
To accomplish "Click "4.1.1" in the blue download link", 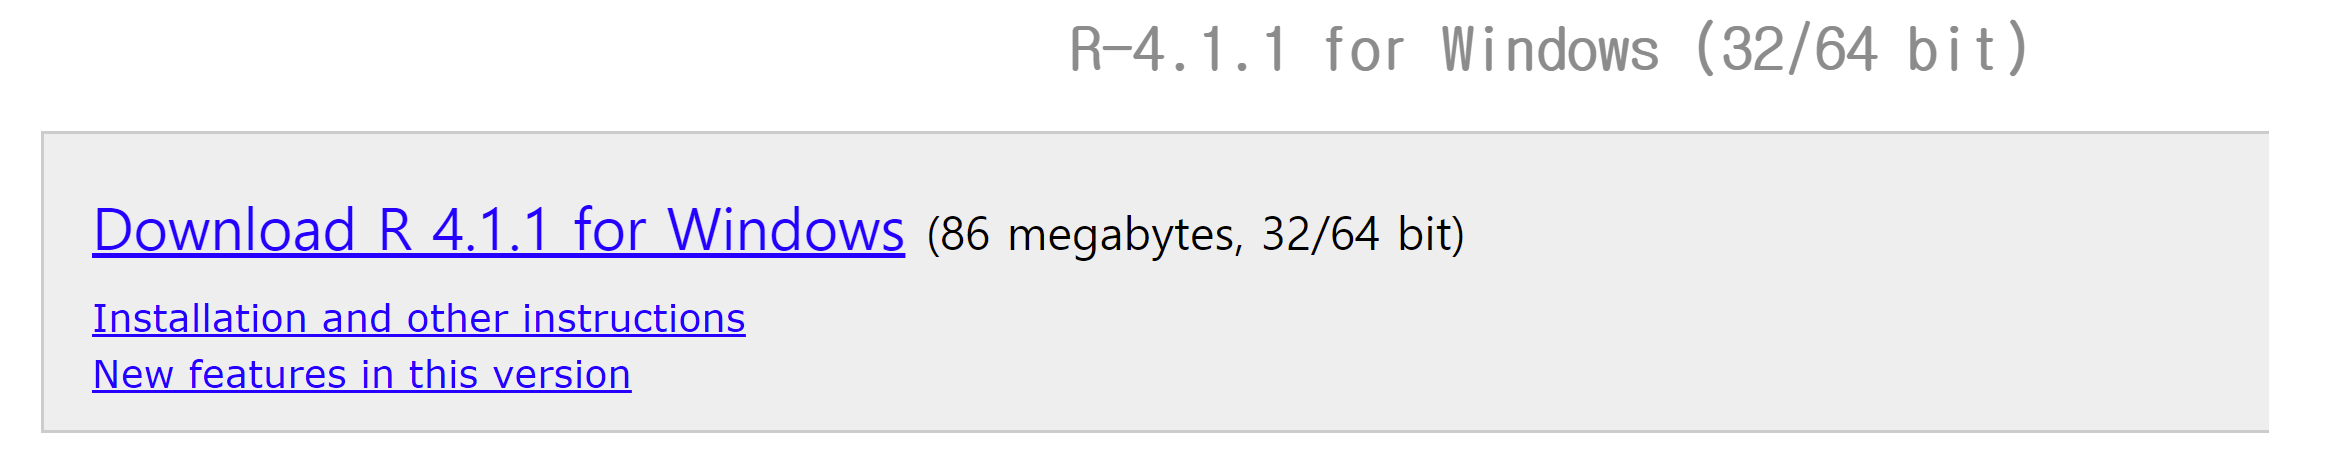I will pos(490,231).
